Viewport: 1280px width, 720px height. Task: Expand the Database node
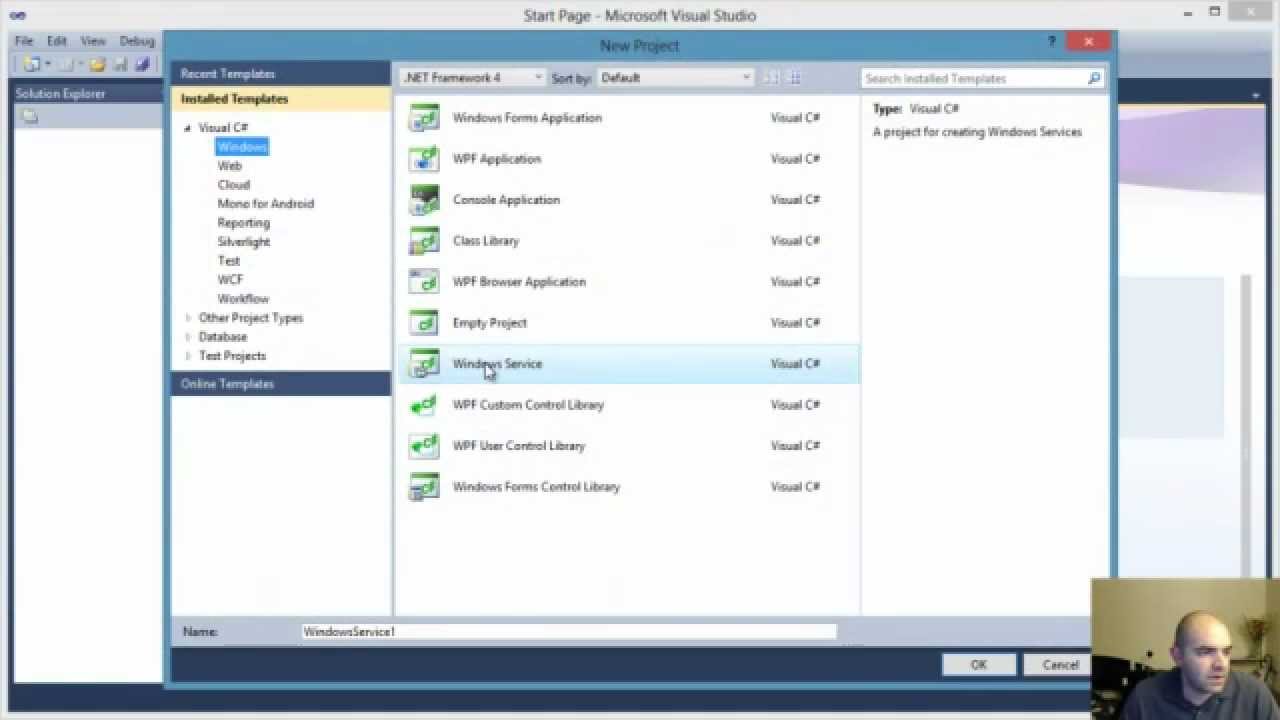click(187, 337)
